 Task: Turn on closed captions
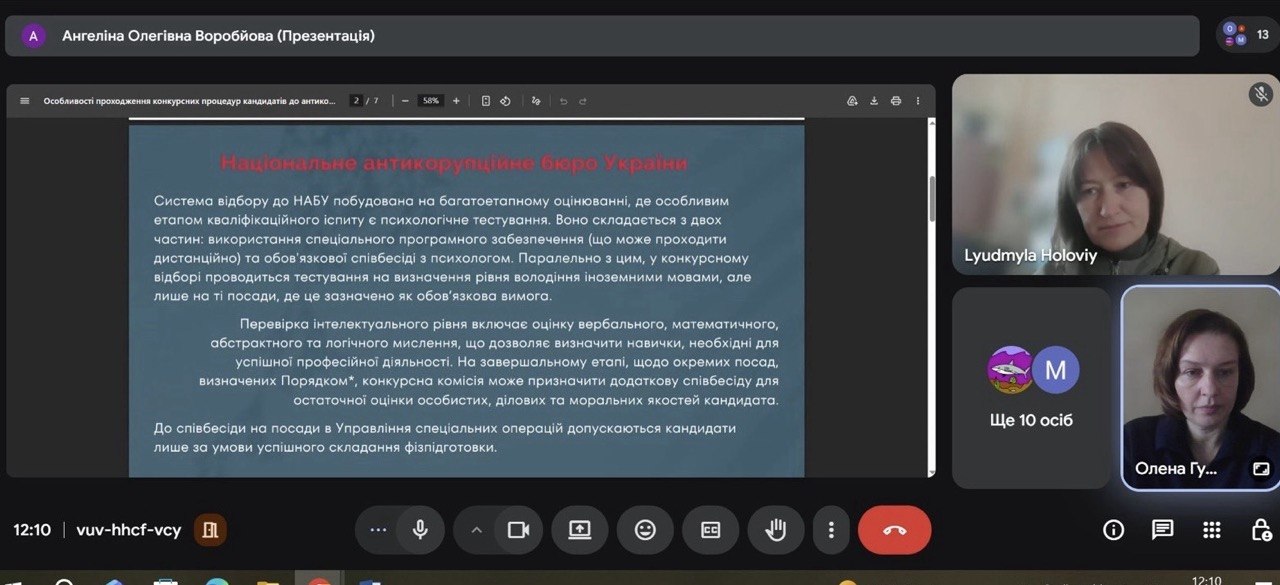pyautogui.click(x=710, y=530)
